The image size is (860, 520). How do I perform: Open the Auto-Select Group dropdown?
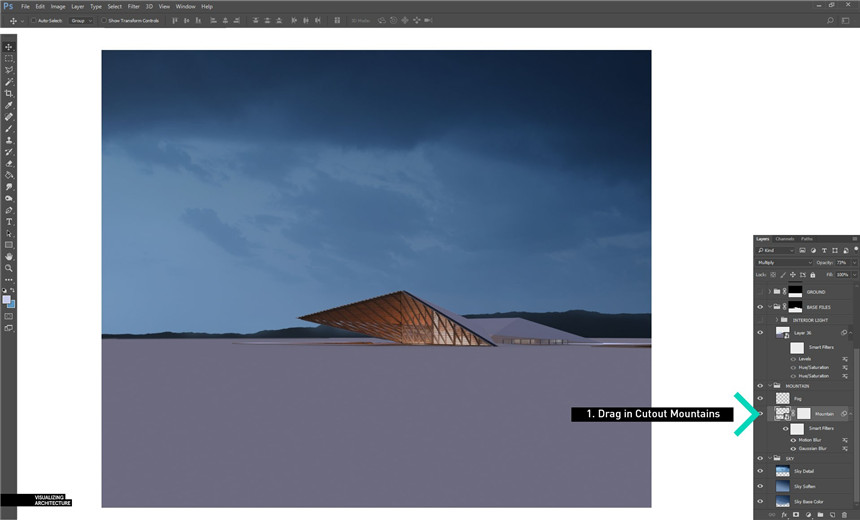tap(80, 20)
